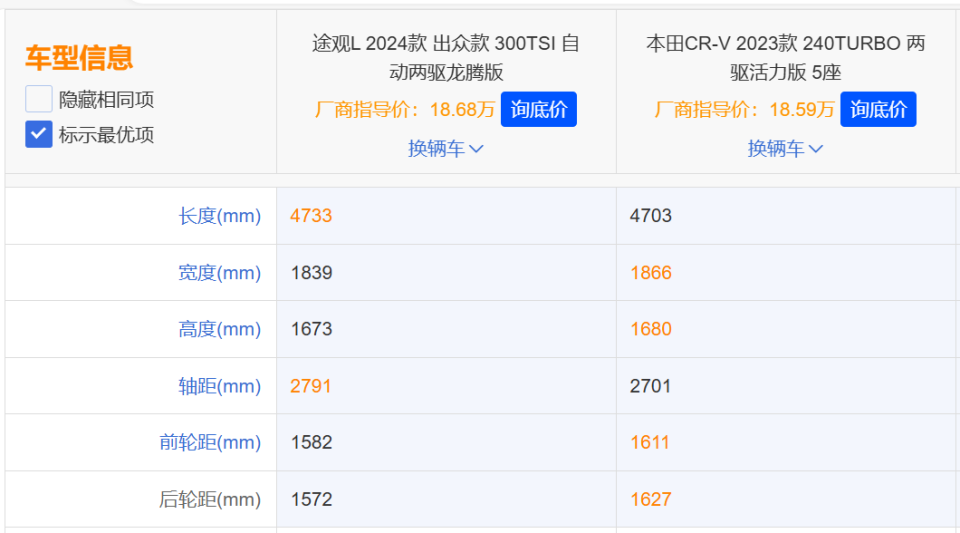Image resolution: width=960 pixels, height=533 pixels.
Task: Select 厂商指导价 18.59万 price text
Action: pos(744,110)
